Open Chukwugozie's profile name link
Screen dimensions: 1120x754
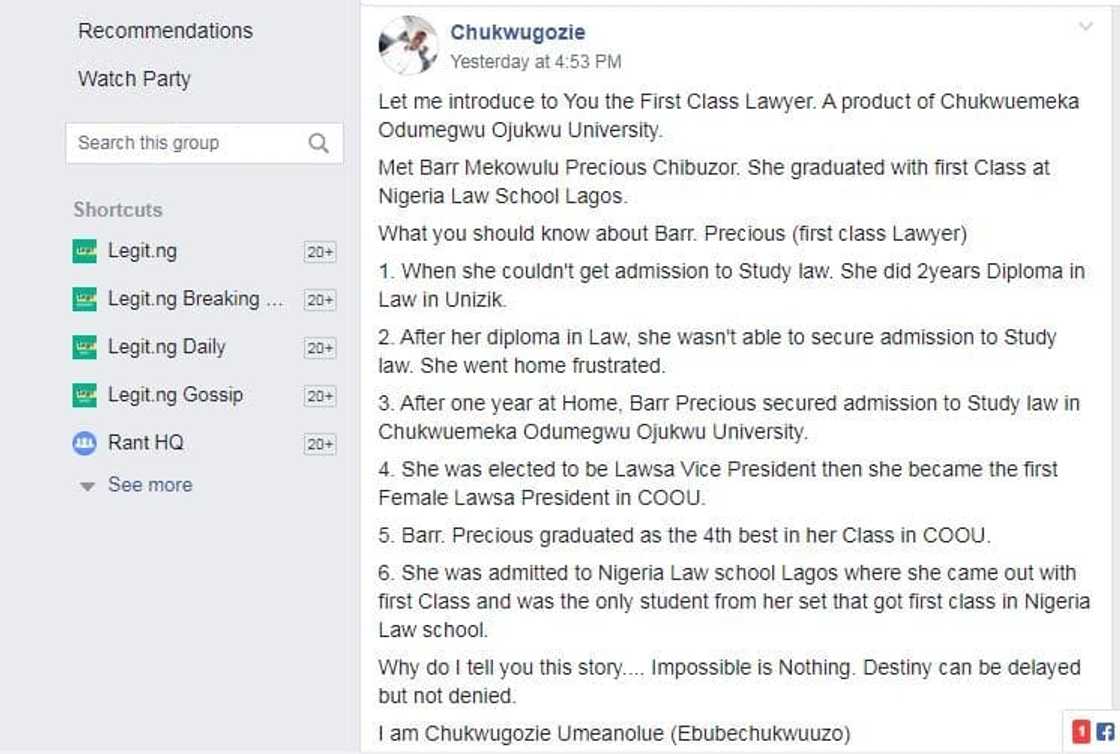pyautogui.click(x=517, y=32)
